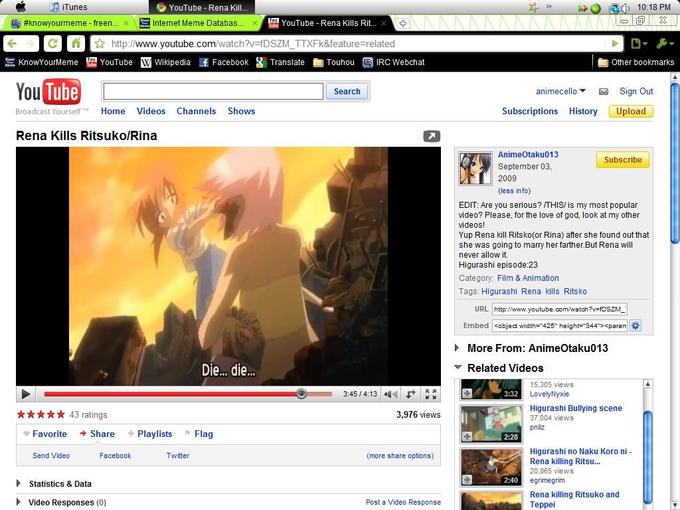
Task: Share the video via Twitter link
Action: [x=178, y=456]
